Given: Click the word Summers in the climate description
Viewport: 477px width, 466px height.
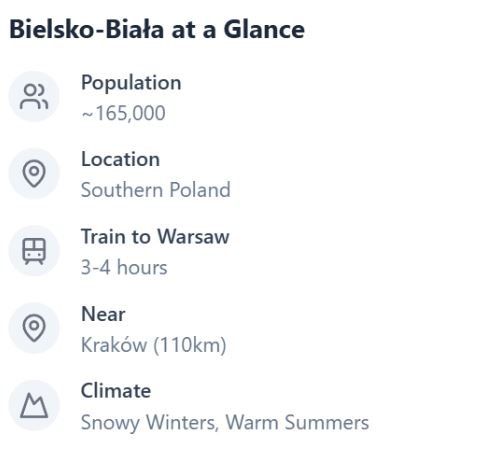Looking at the screenshot, I should click(327, 422).
